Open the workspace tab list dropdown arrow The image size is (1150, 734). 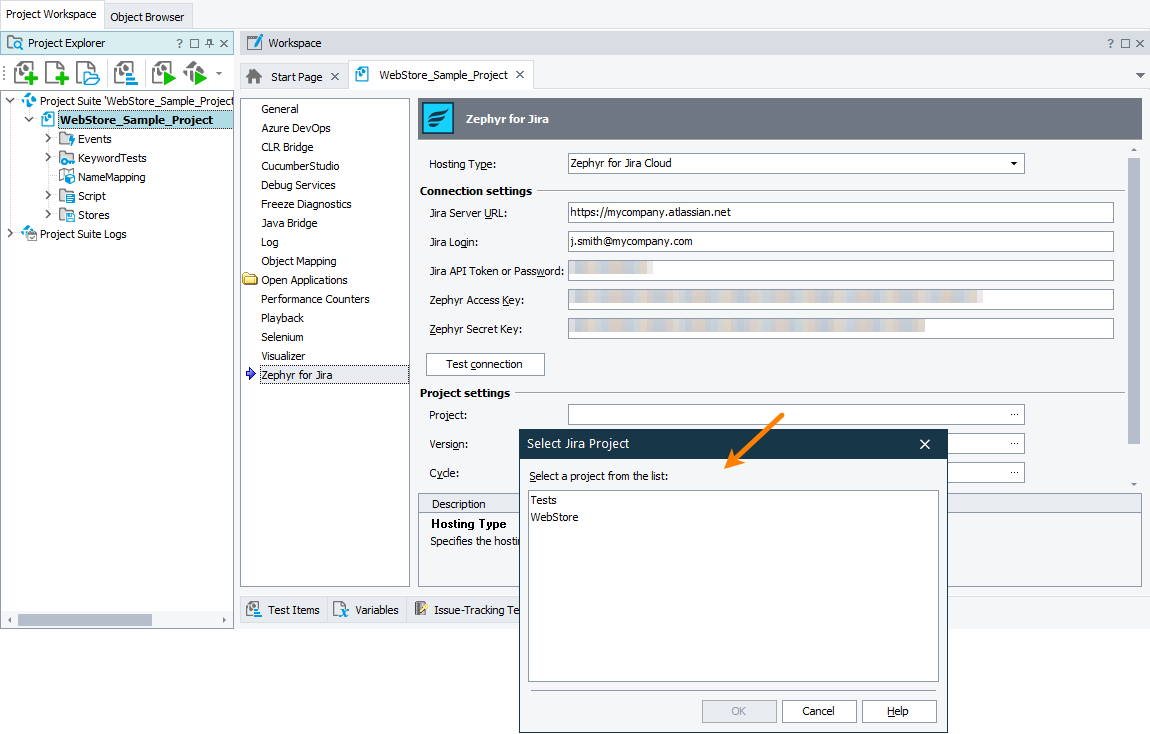tap(1140, 76)
